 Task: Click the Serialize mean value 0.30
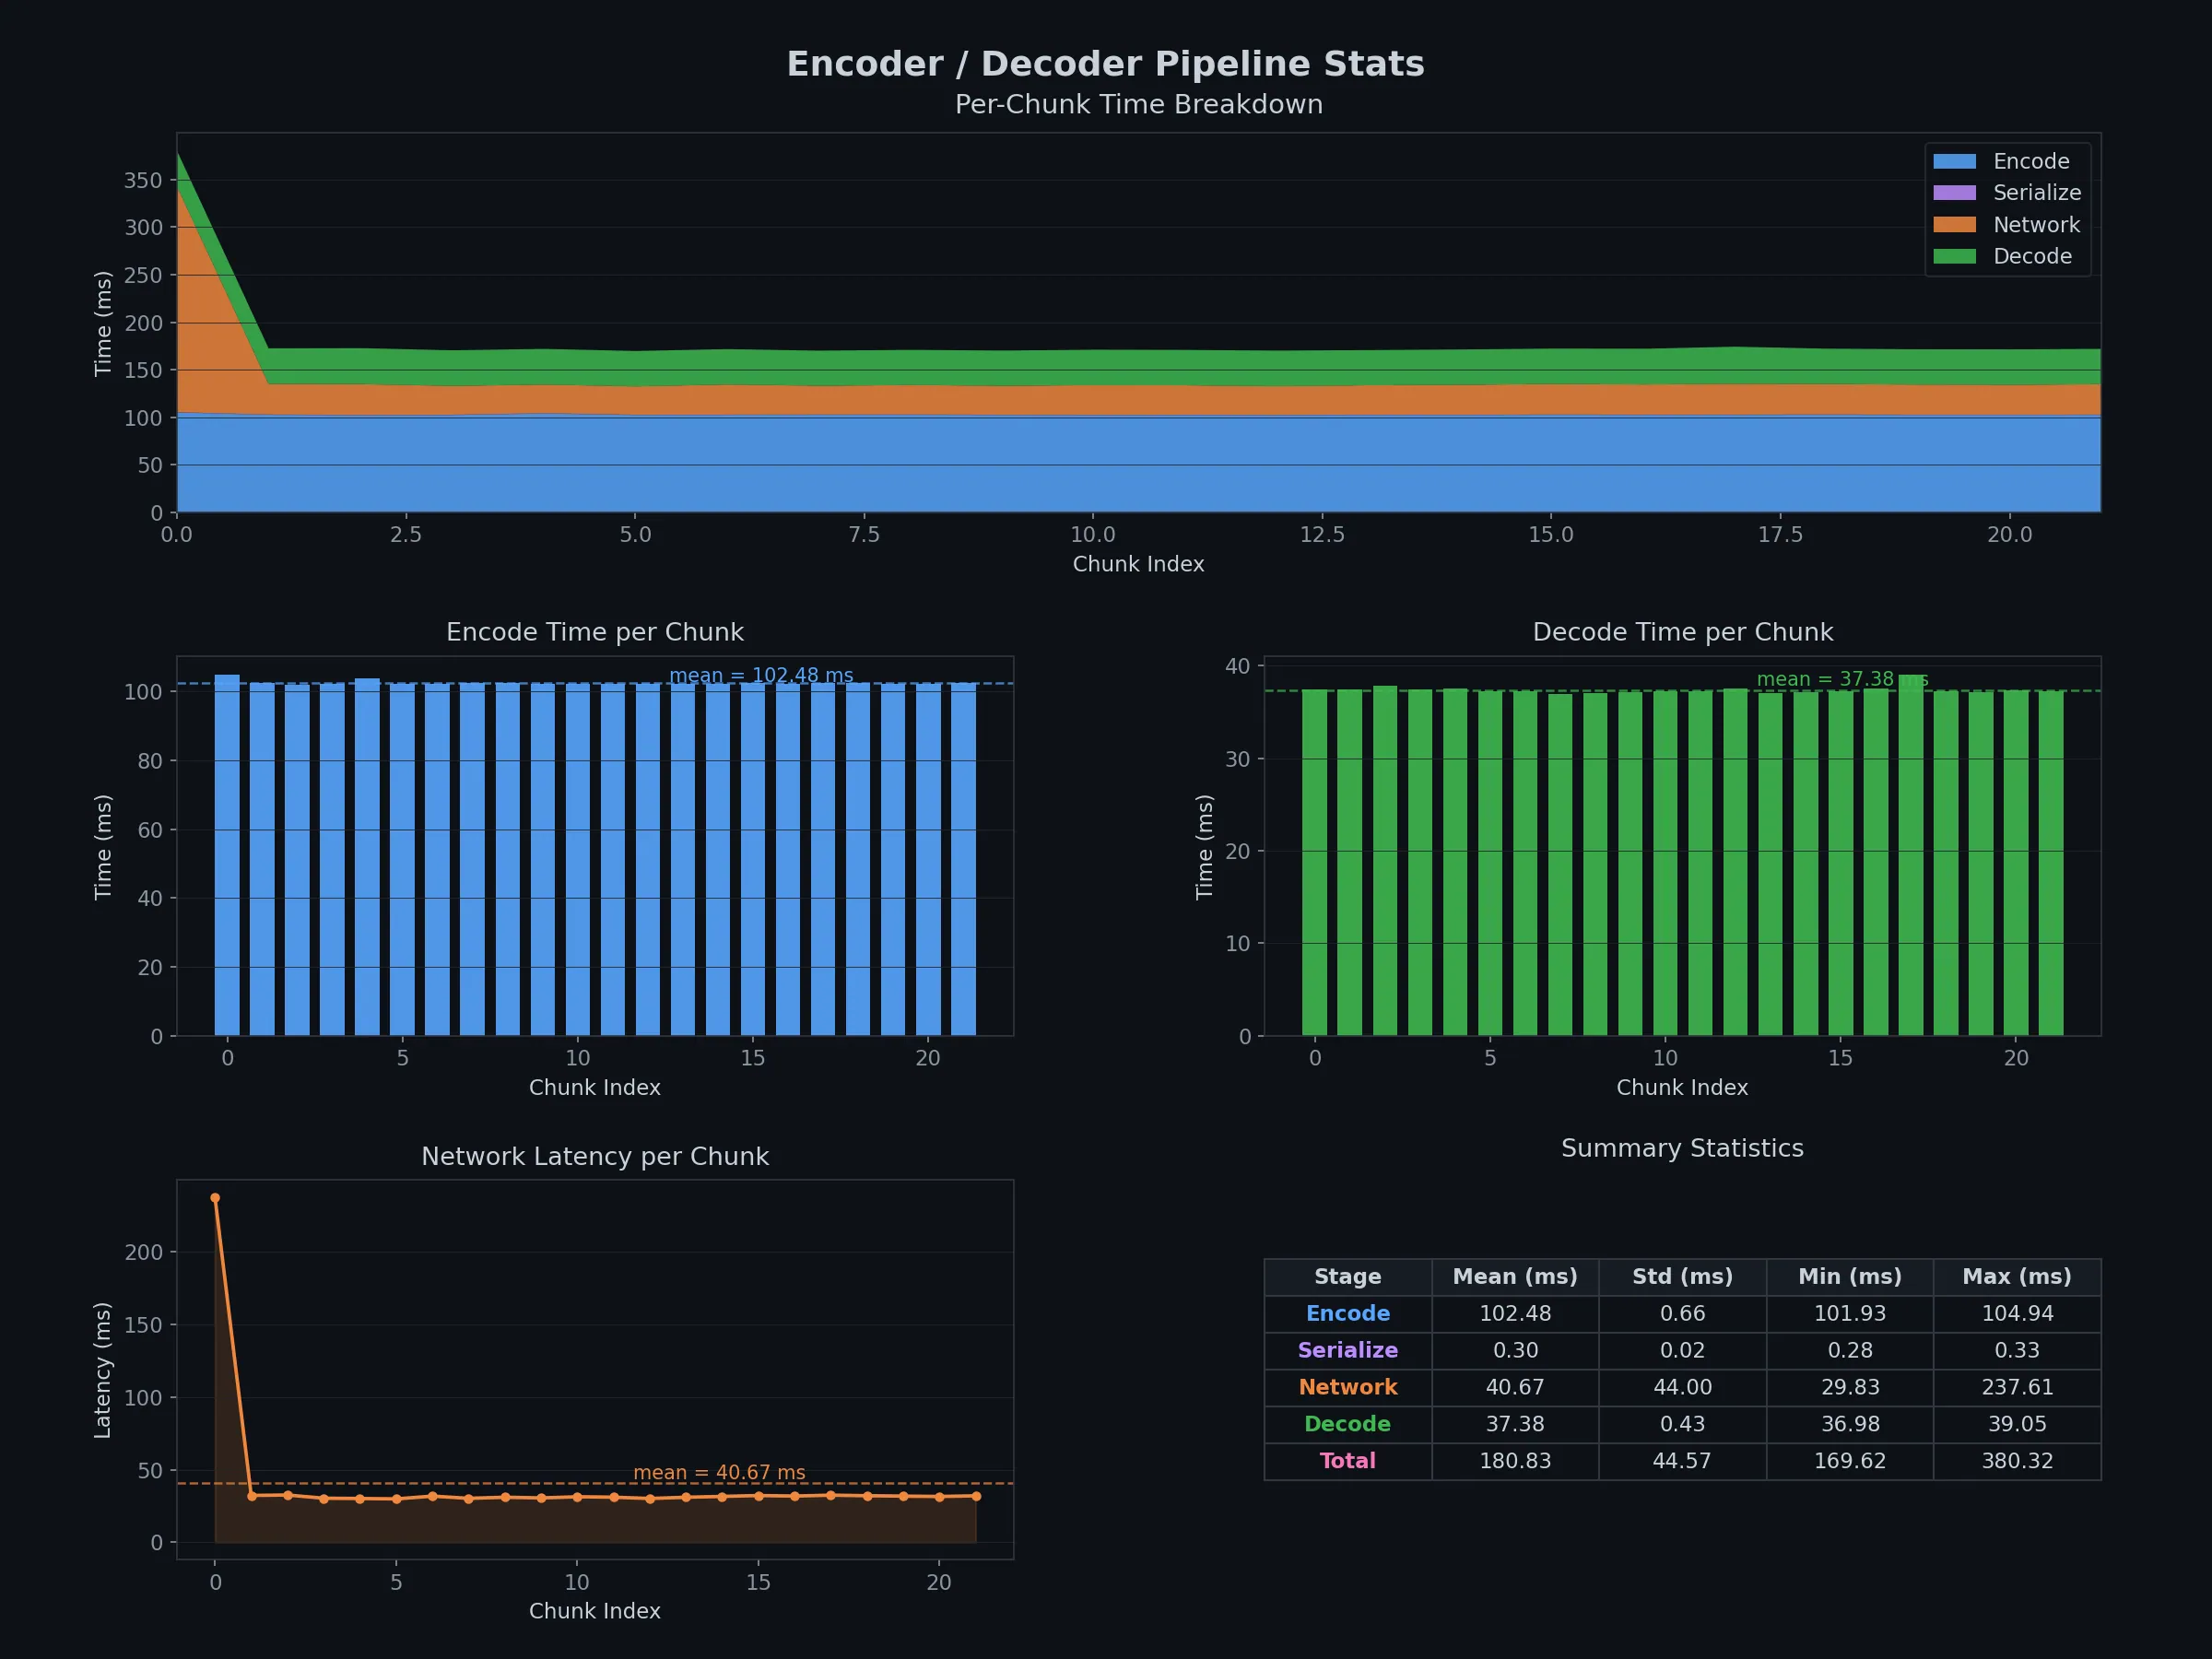click(1515, 1350)
